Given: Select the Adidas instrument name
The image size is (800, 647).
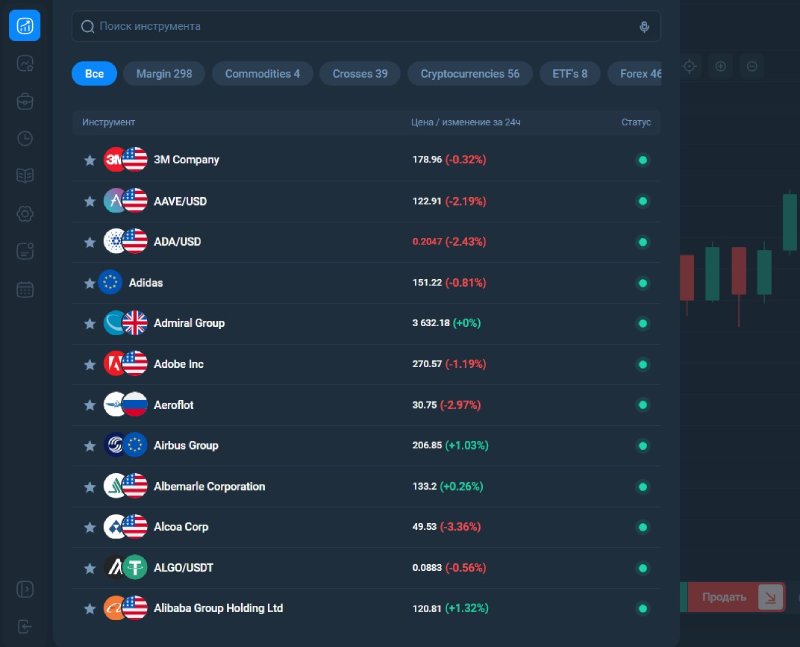Looking at the screenshot, I should 145,283.
